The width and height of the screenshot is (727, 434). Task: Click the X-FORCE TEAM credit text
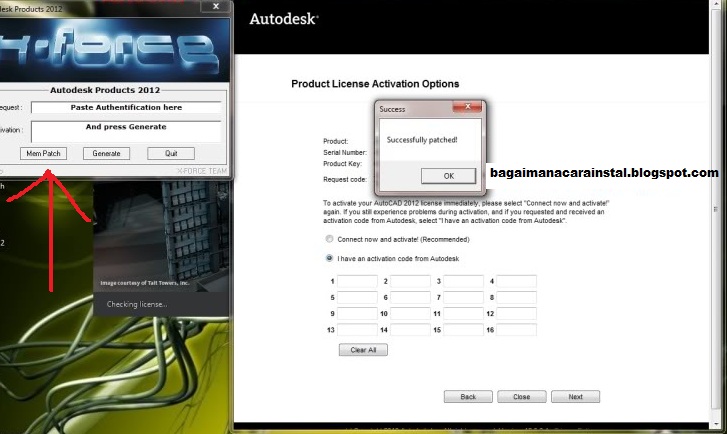click(x=202, y=171)
